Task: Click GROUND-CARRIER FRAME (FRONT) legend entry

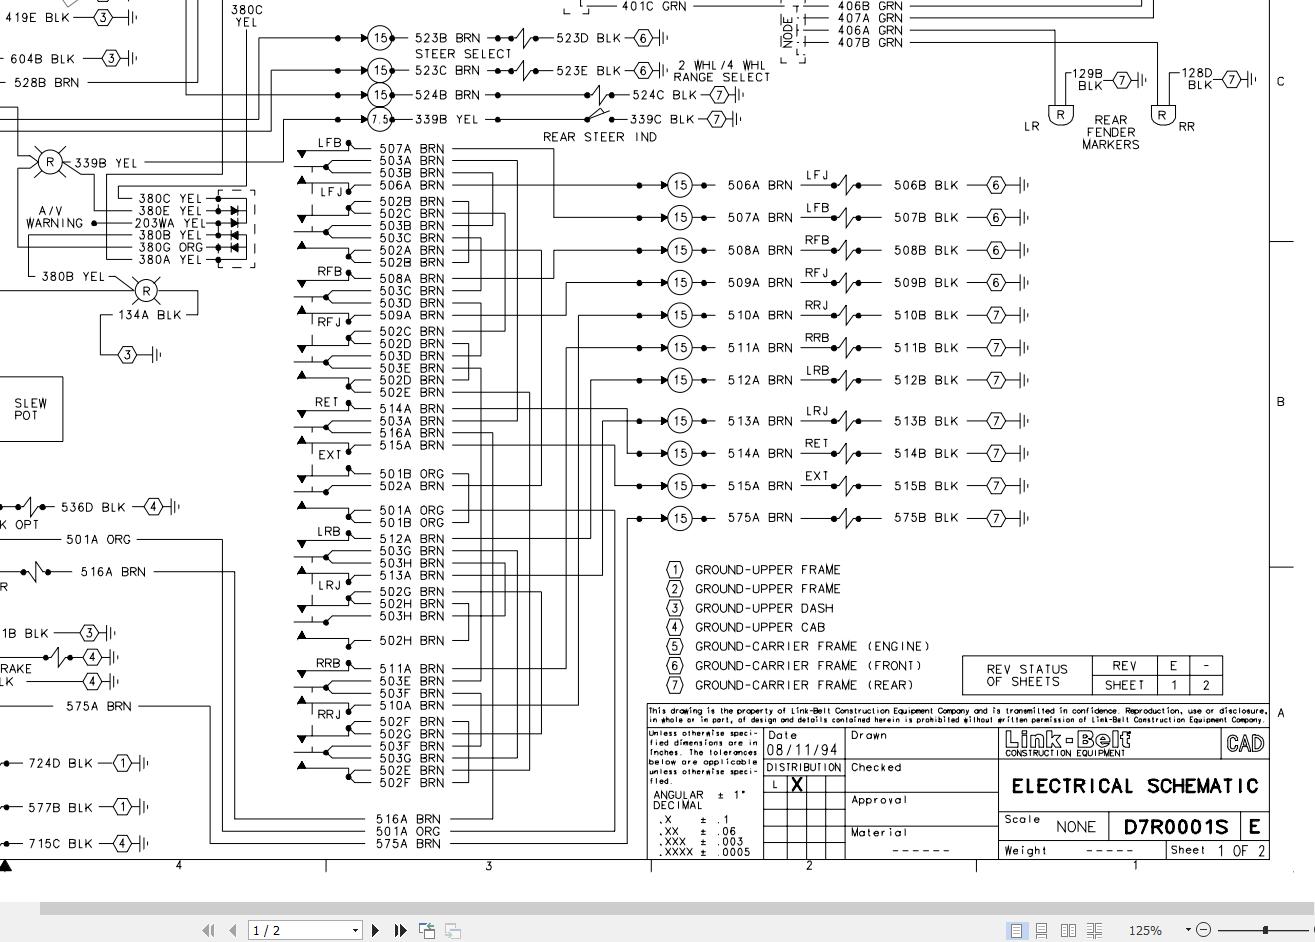Action: pos(808,666)
